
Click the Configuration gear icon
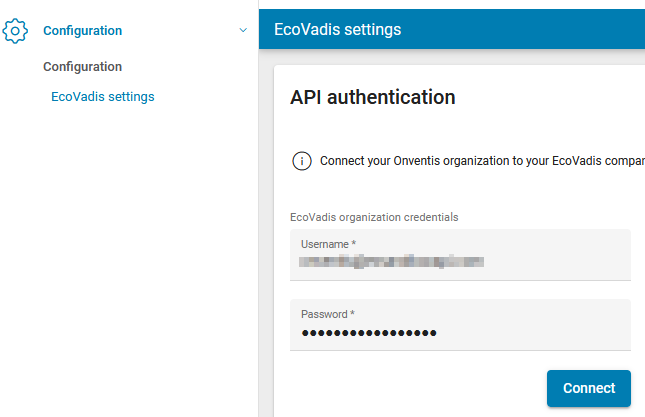coord(16,31)
